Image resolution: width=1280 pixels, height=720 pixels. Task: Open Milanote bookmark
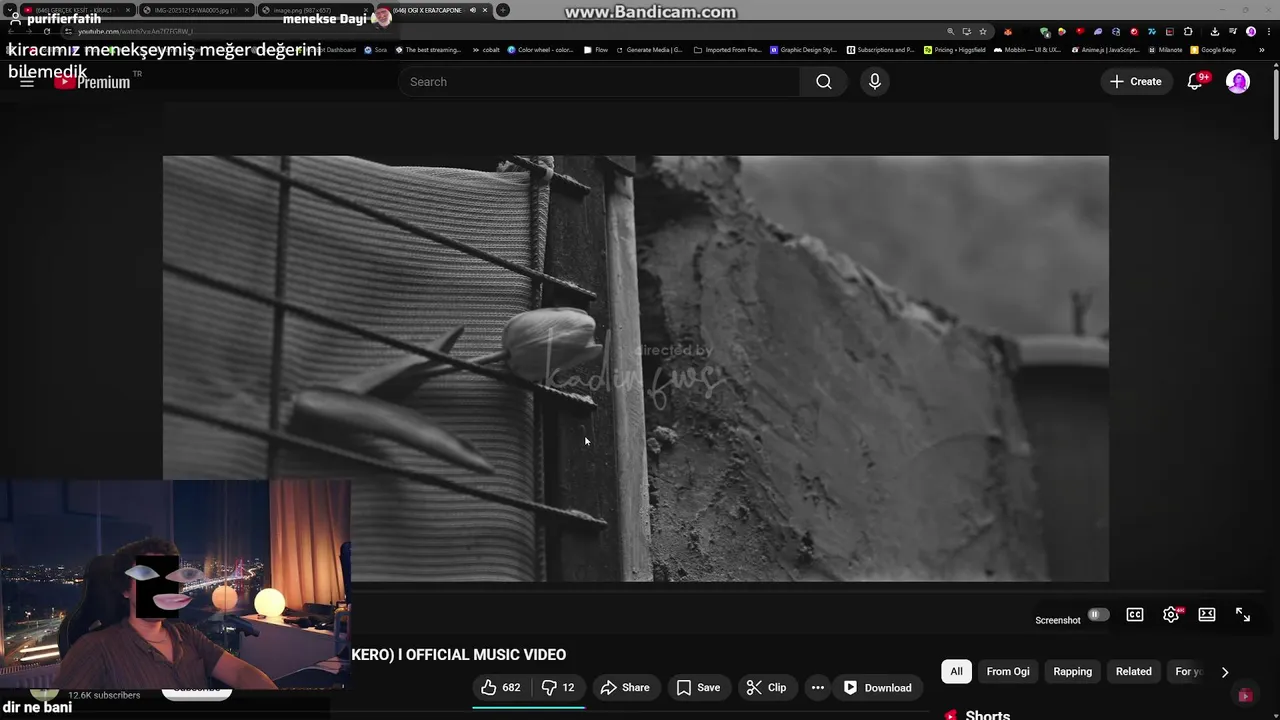pos(1165,50)
